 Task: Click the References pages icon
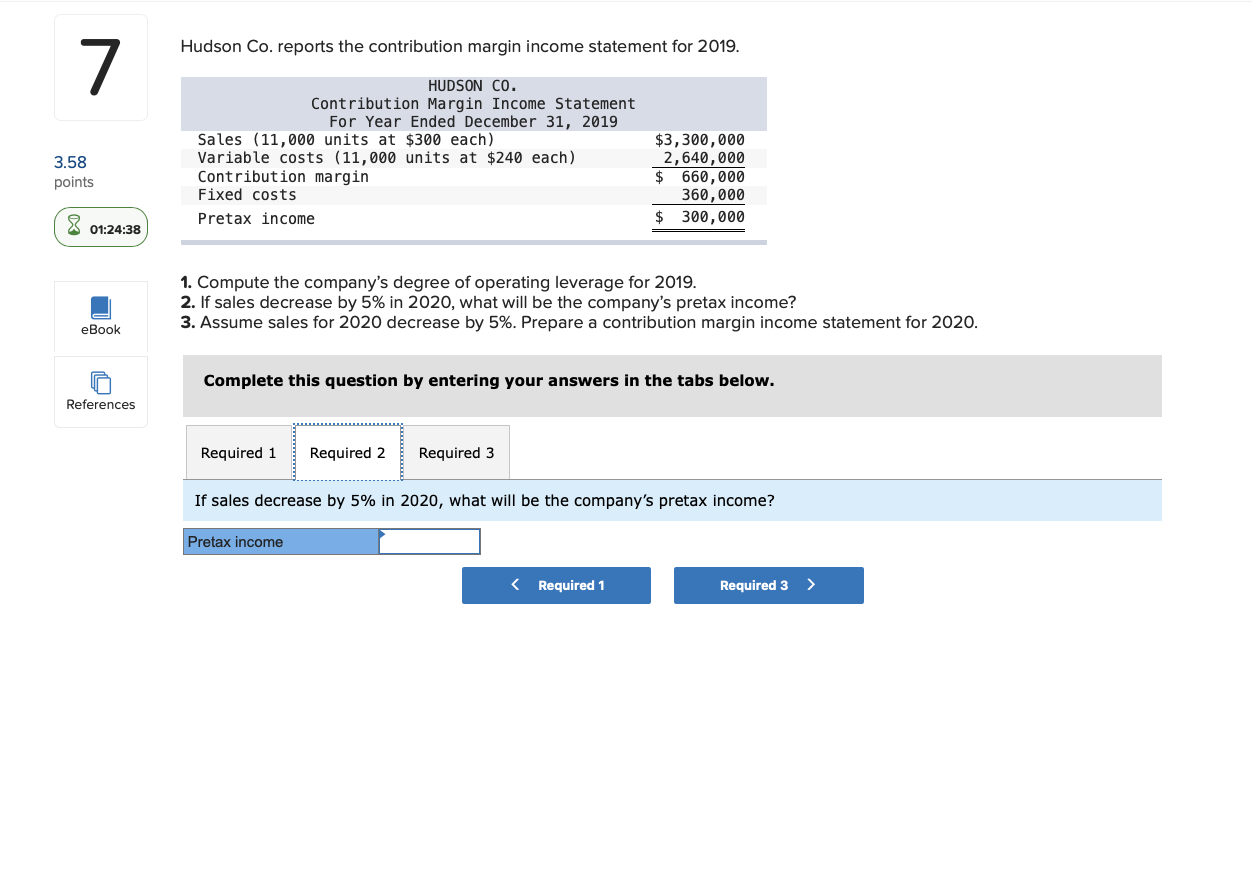tap(100, 382)
